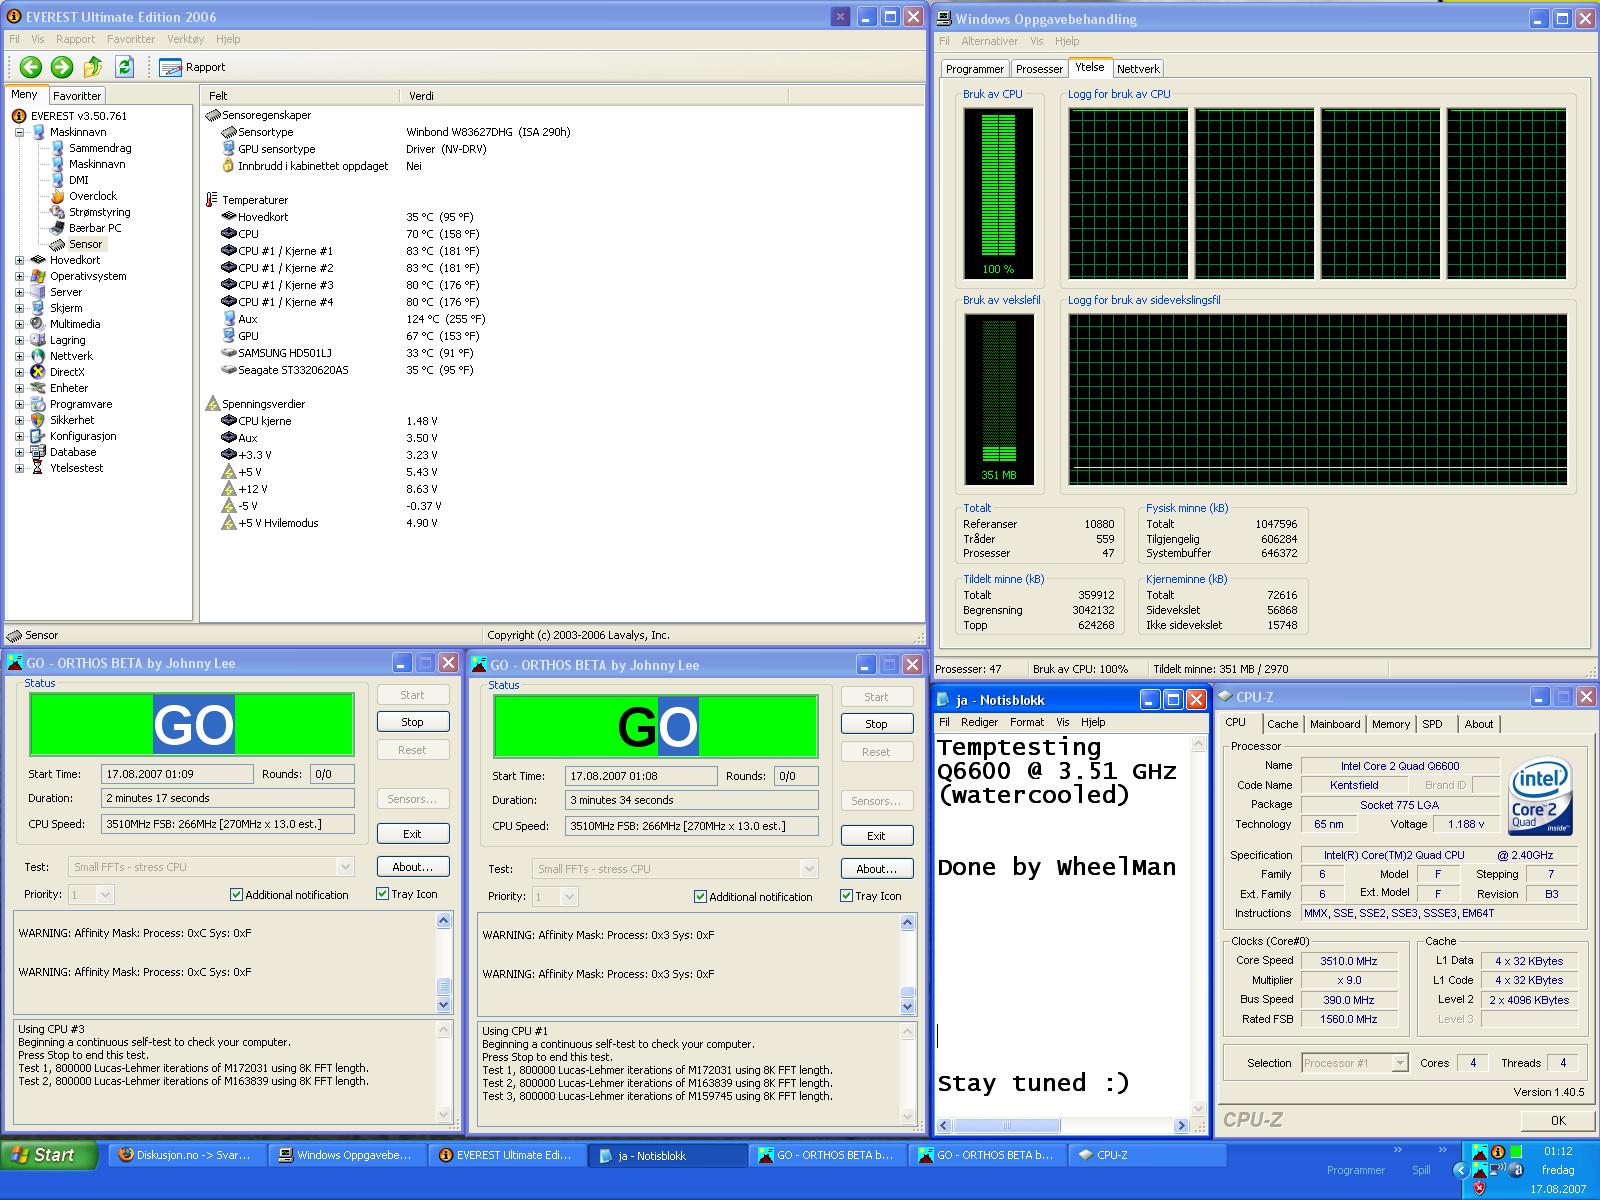This screenshot has width=1600, height=1200.
Task: Select the Sensor tree item
Action: pos(85,244)
